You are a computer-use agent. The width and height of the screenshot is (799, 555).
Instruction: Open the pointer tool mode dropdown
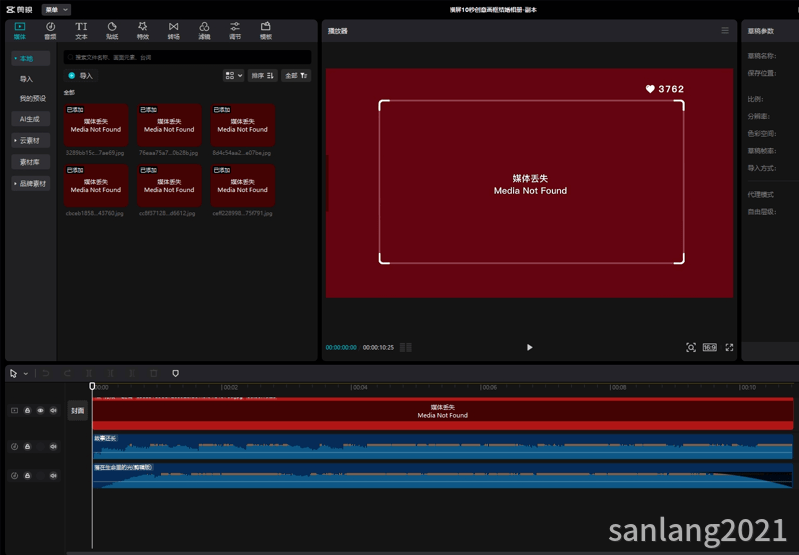[x=25, y=374]
